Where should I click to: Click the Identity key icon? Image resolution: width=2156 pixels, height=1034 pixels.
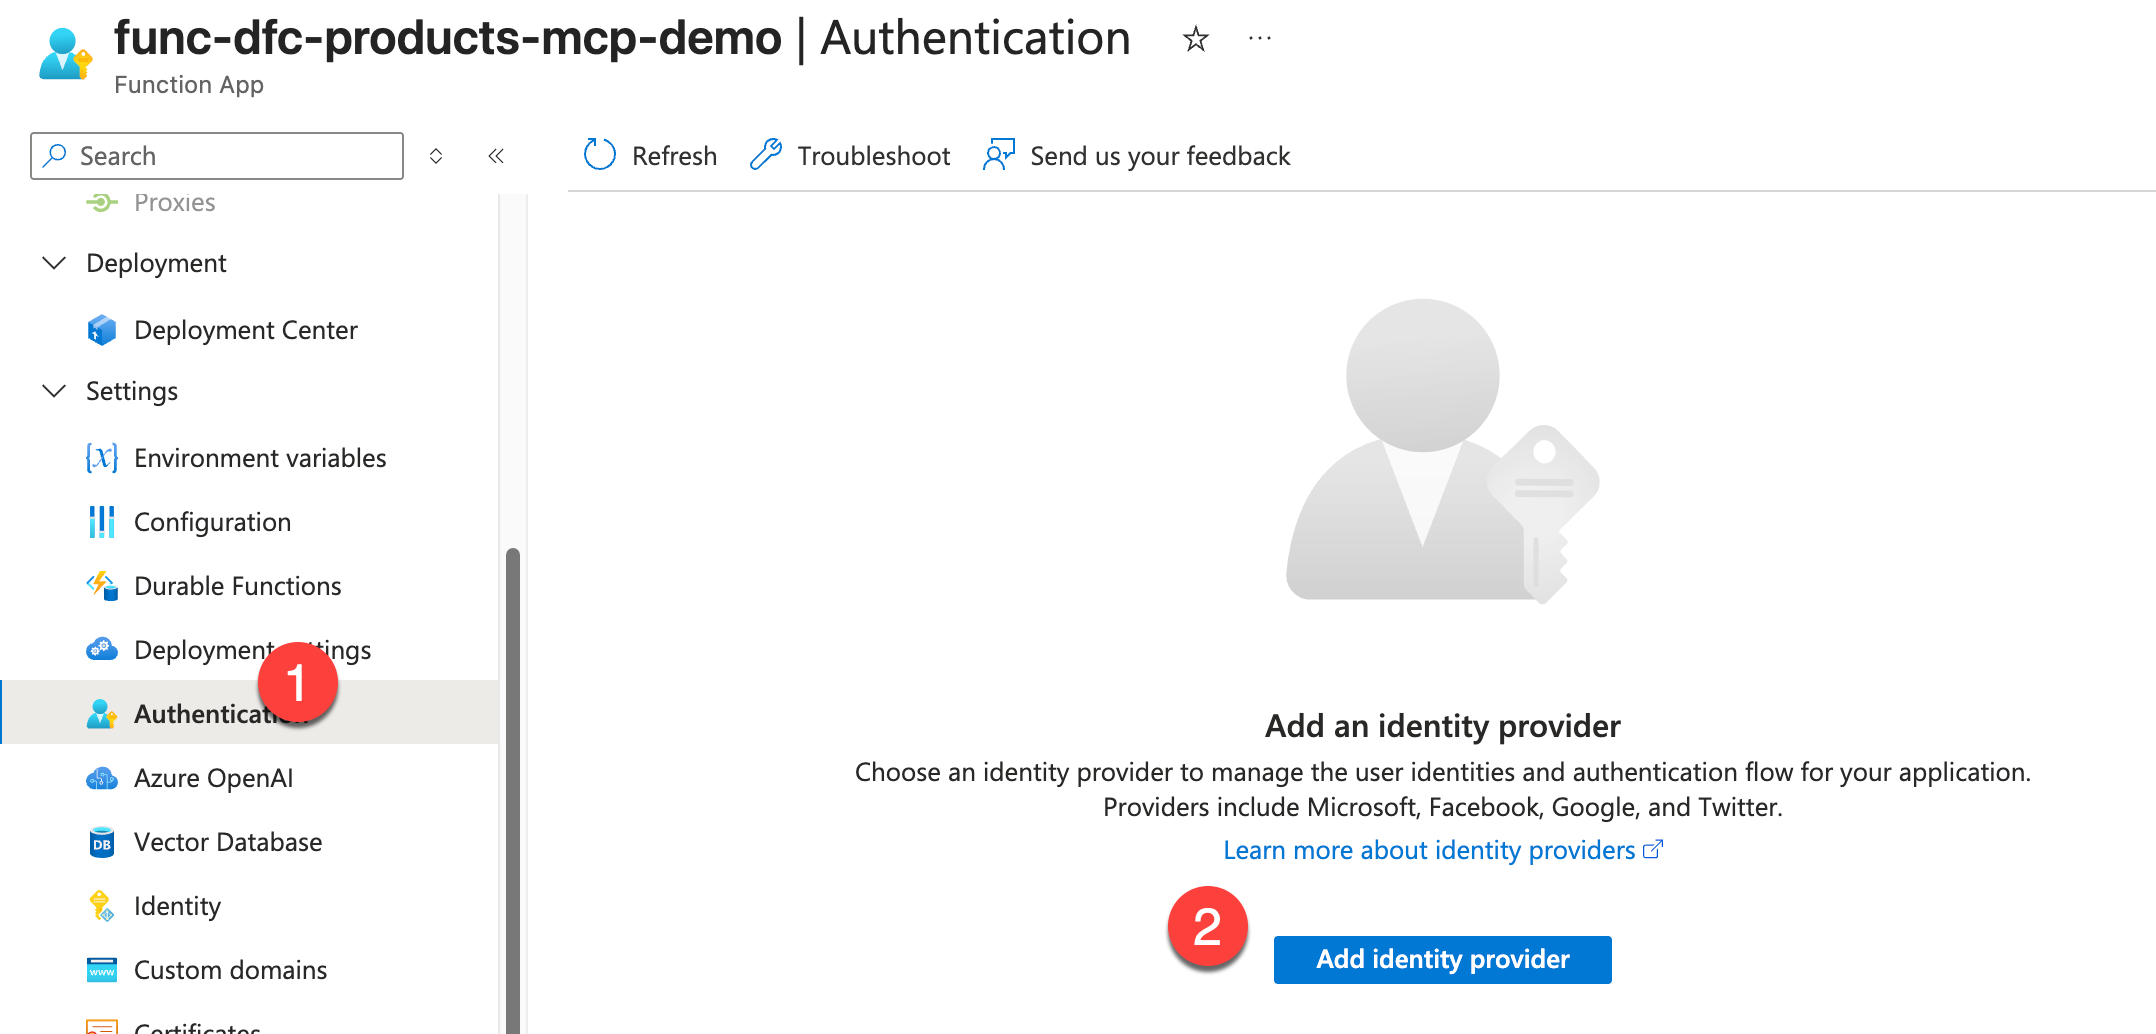tap(102, 906)
